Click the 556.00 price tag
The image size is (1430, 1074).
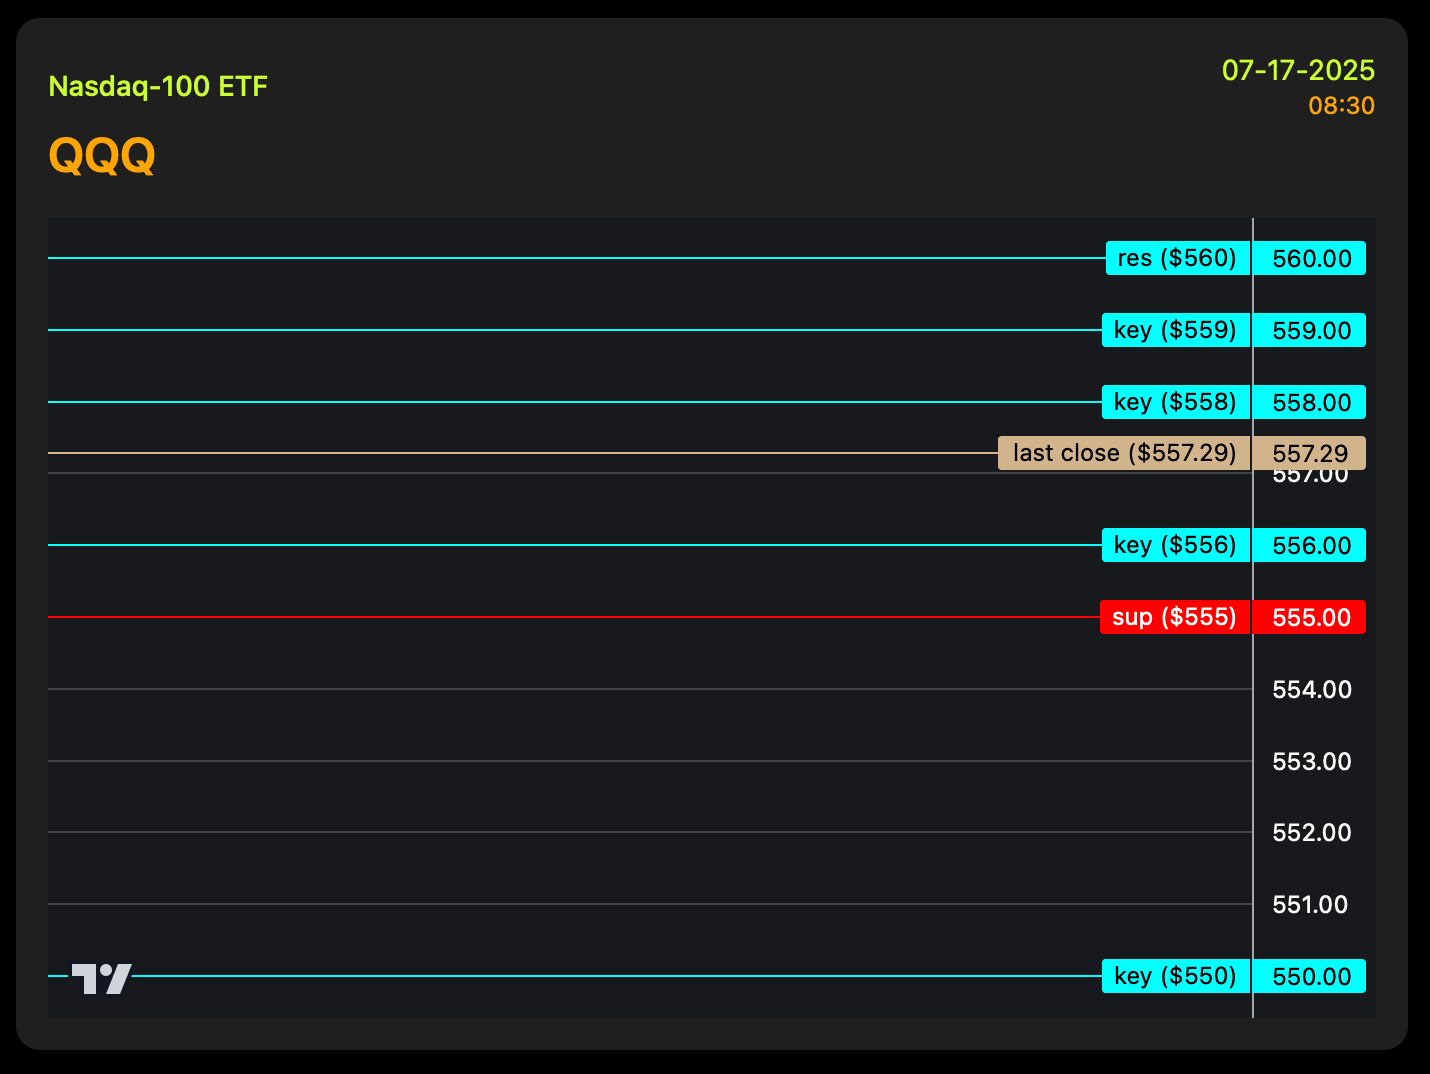pyautogui.click(x=1310, y=546)
